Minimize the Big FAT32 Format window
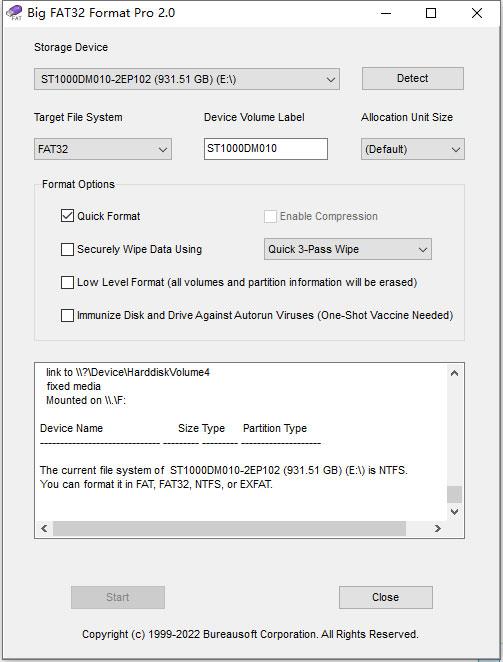Image resolution: width=503 pixels, height=662 pixels. coord(386,13)
